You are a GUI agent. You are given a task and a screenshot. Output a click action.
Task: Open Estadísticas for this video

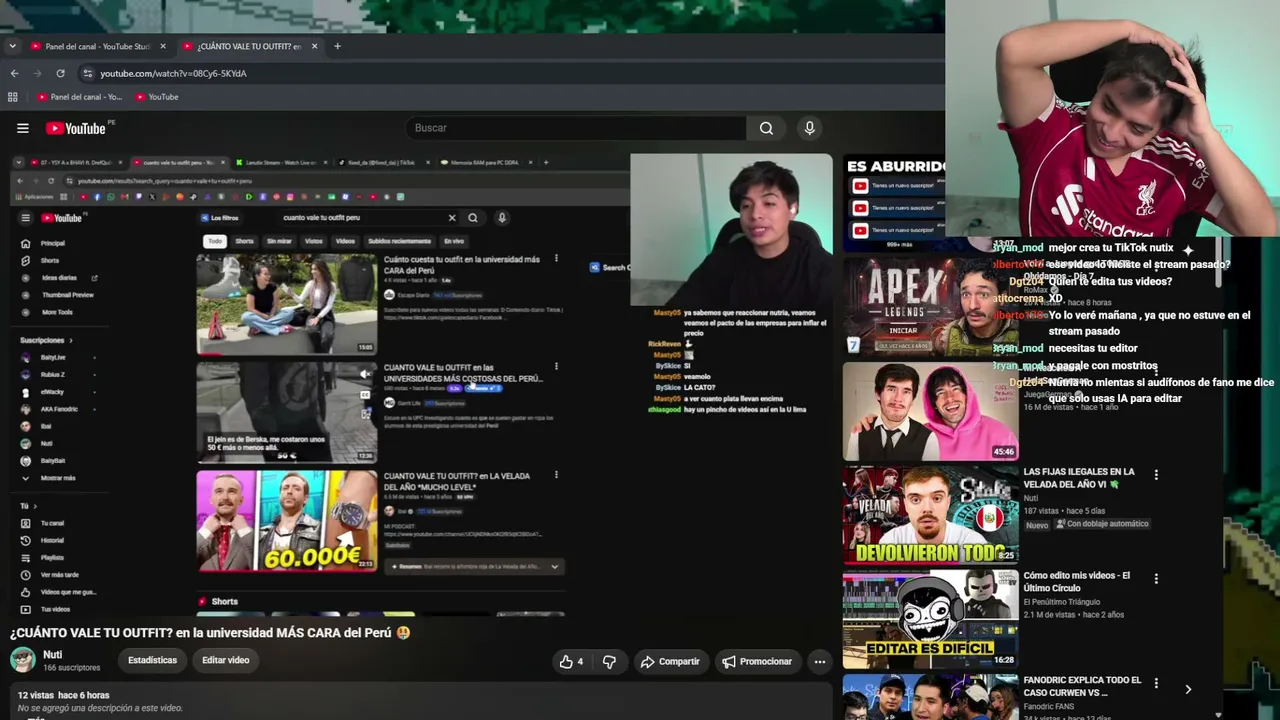click(x=152, y=660)
